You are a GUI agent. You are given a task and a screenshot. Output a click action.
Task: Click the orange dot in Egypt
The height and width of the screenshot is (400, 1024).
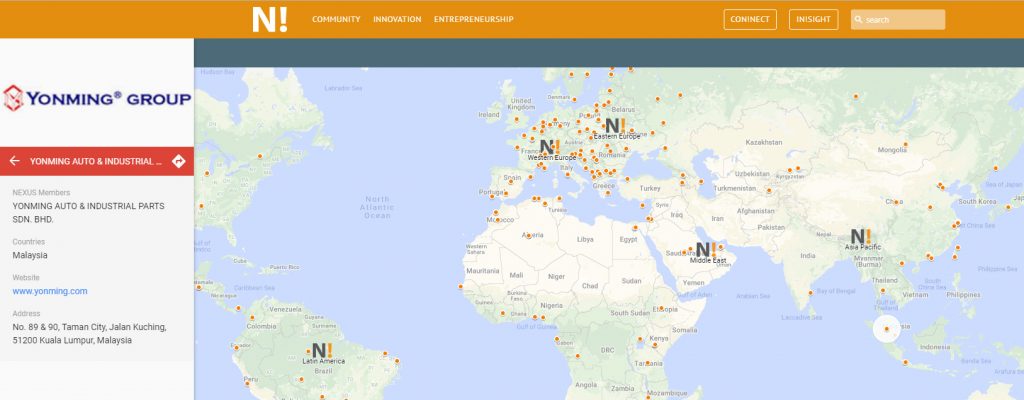[635, 228]
